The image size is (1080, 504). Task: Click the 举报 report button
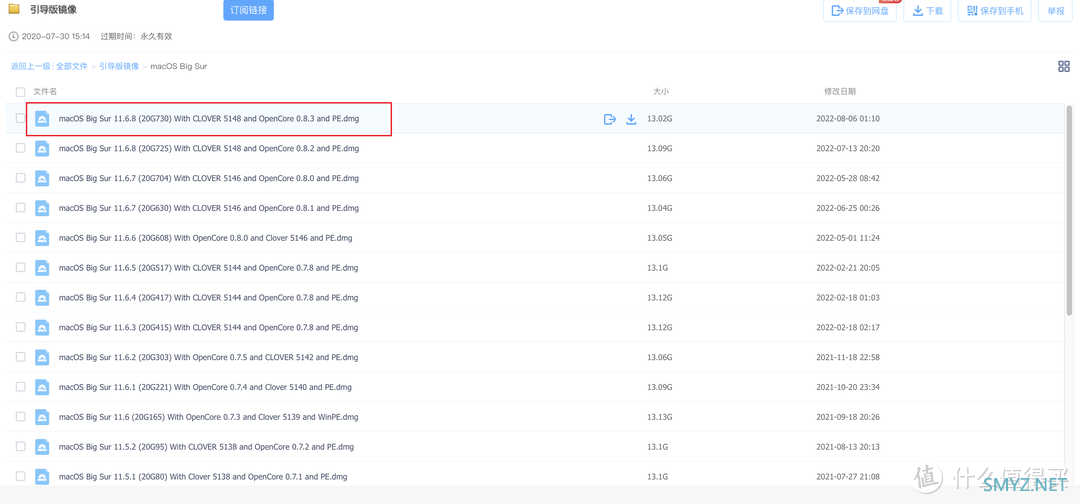pos(1056,11)
